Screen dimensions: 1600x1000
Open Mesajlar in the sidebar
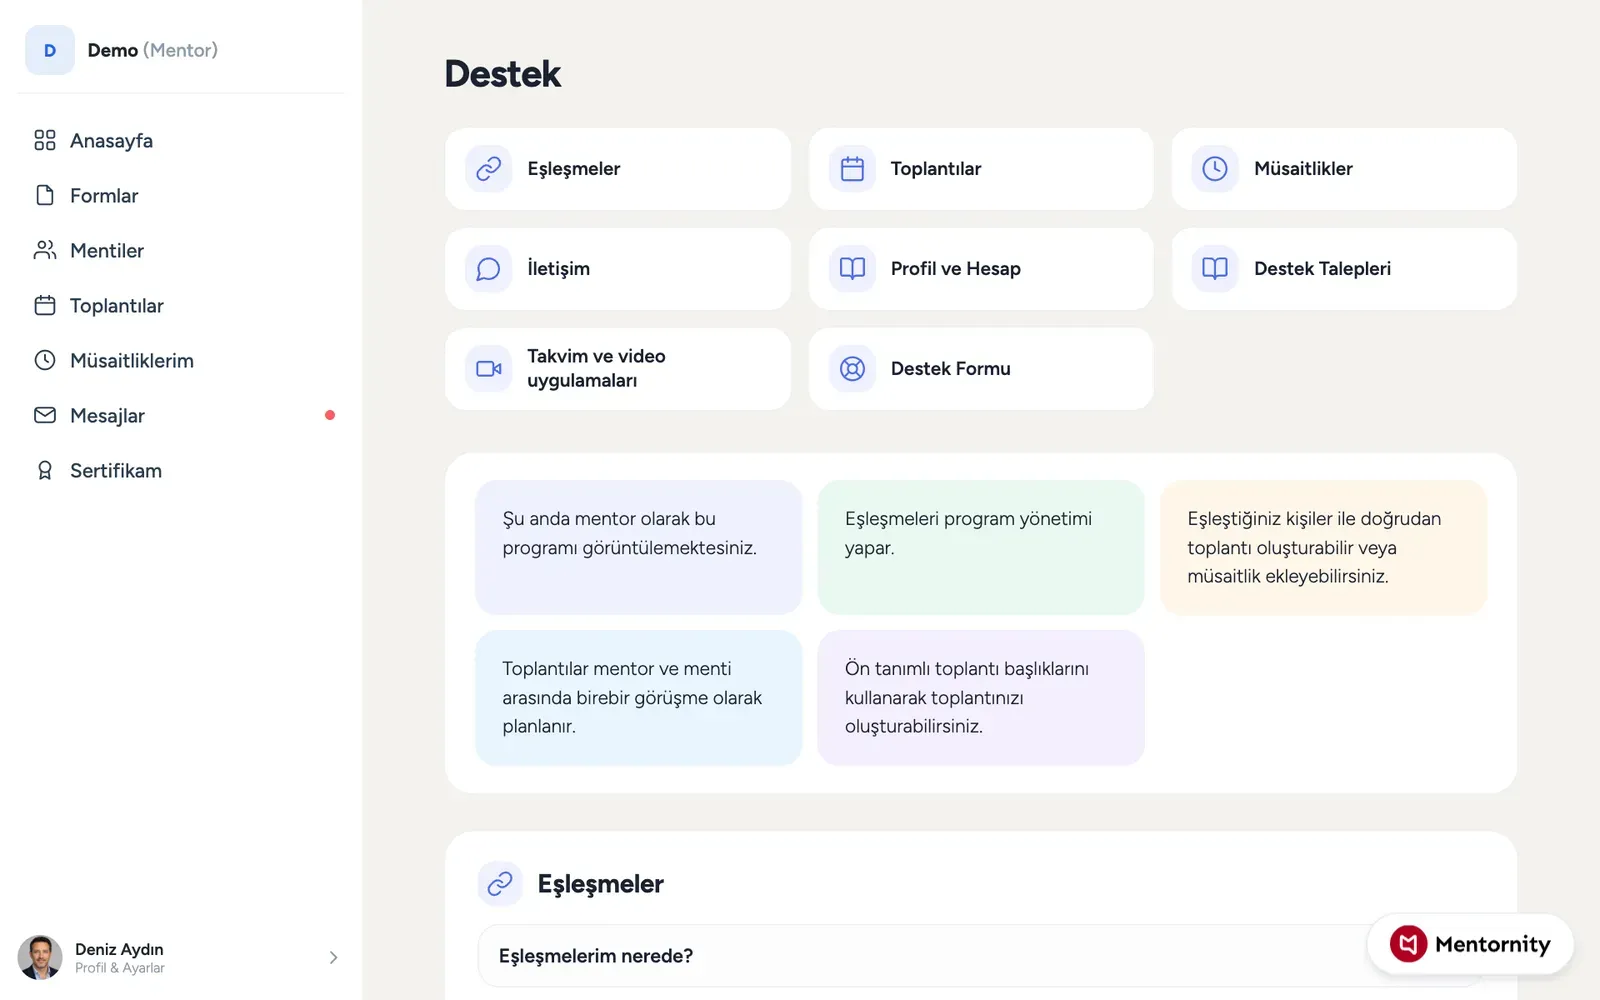click(180, 415)
